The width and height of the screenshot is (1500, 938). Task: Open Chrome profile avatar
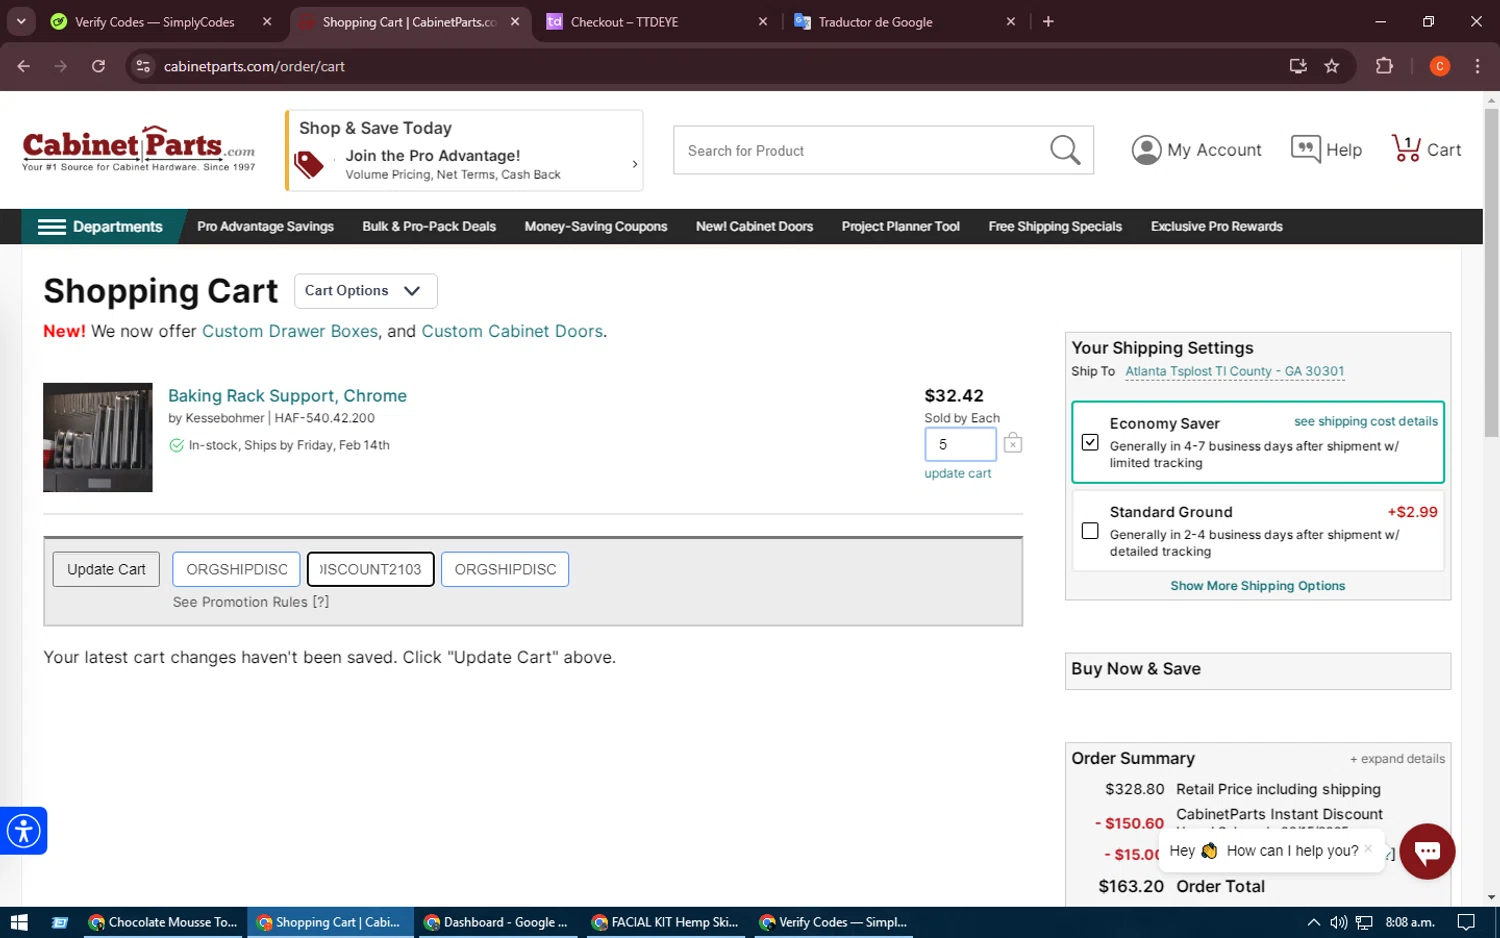pos(1440,66)
